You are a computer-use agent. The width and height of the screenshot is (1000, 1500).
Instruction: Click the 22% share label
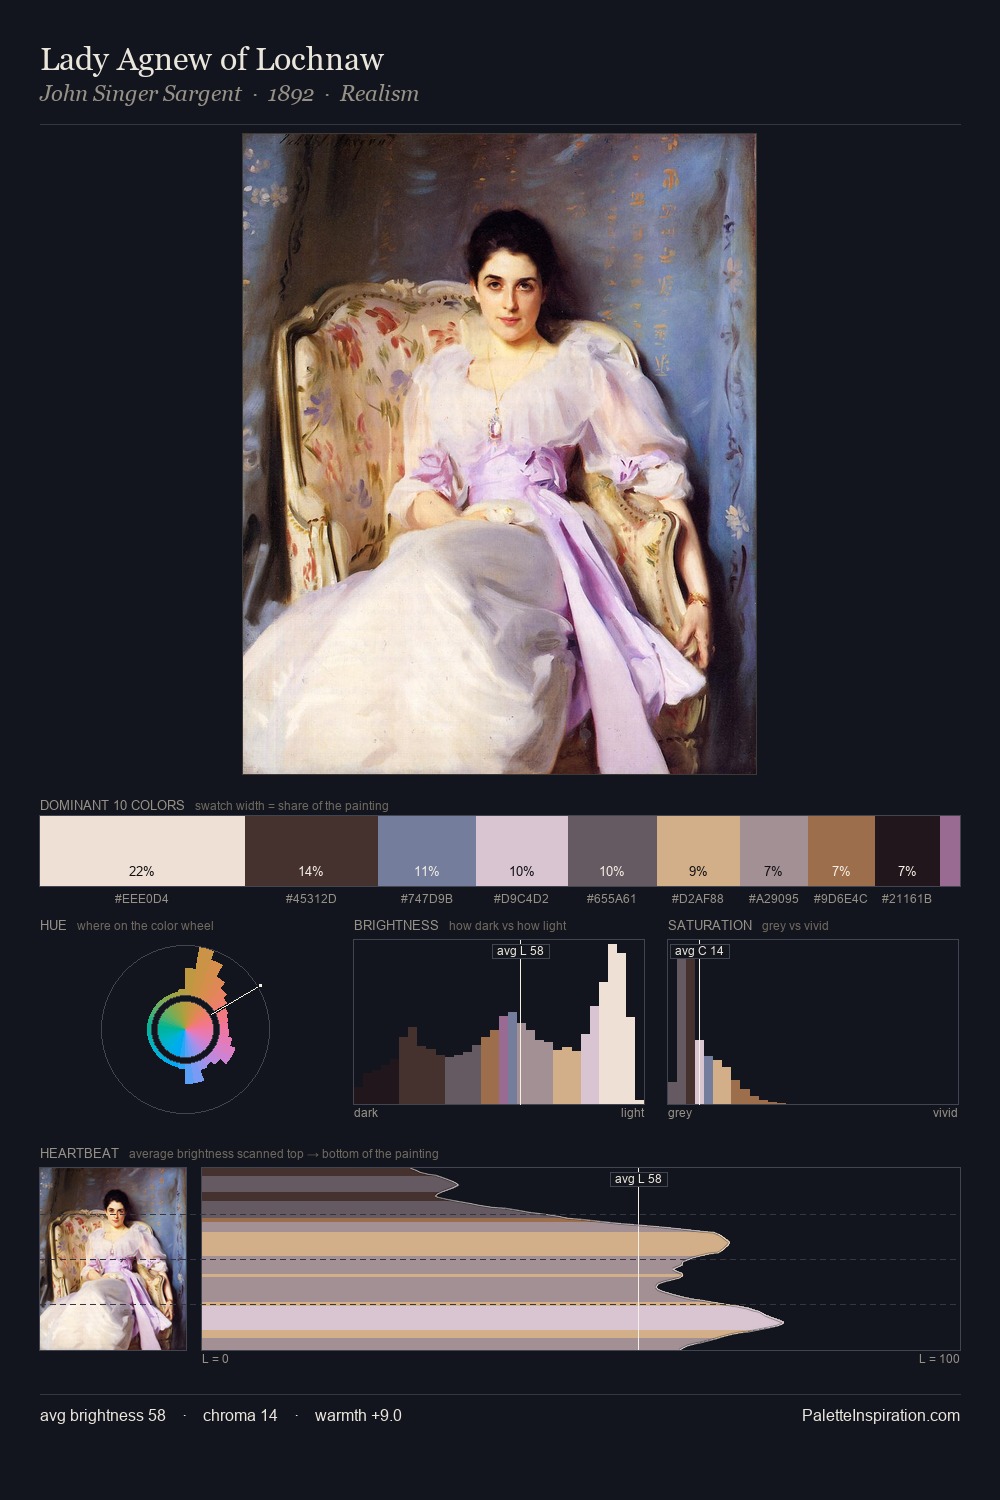pos(142,871)
